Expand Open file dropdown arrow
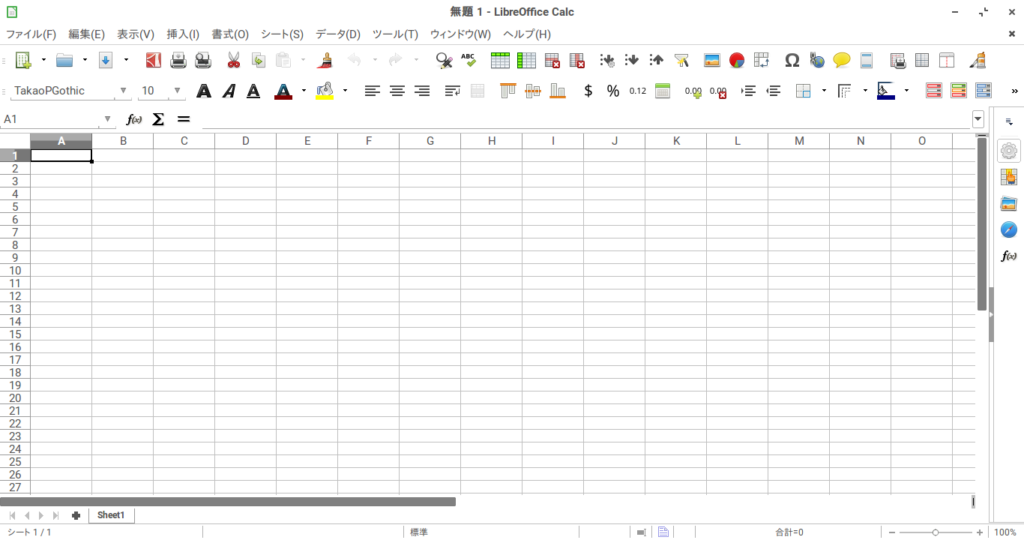1024x540 pixels. pos(85,61)
